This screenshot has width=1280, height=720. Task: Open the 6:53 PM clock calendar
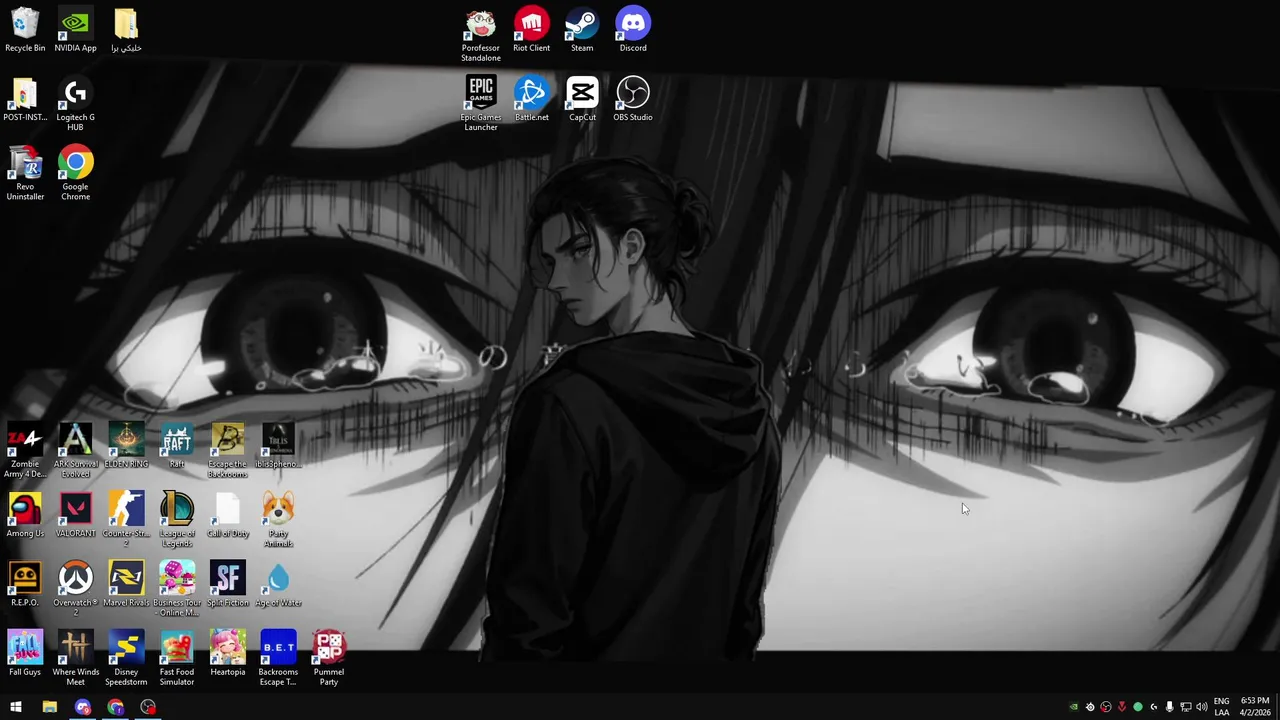(1255, 707)
